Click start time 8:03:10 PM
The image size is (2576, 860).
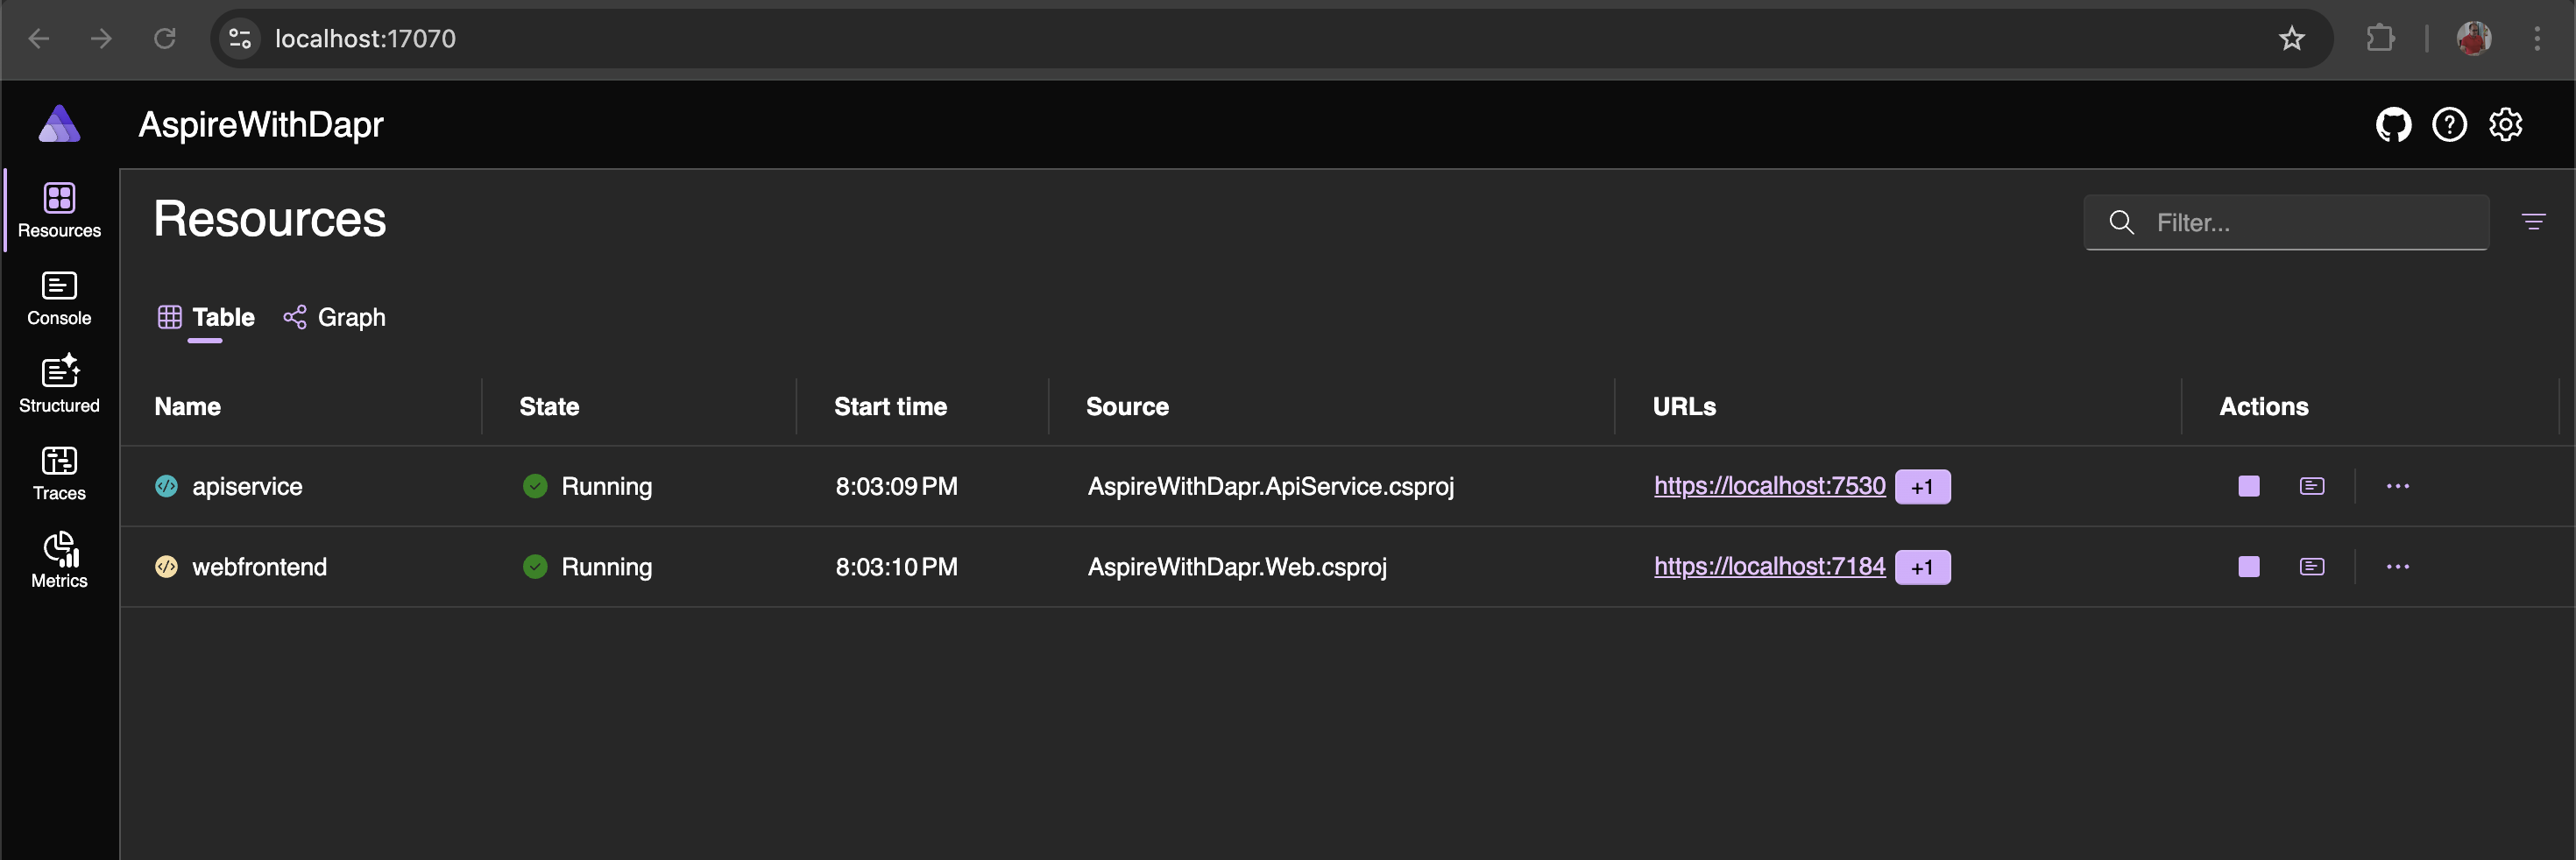(x=896, y=567)
